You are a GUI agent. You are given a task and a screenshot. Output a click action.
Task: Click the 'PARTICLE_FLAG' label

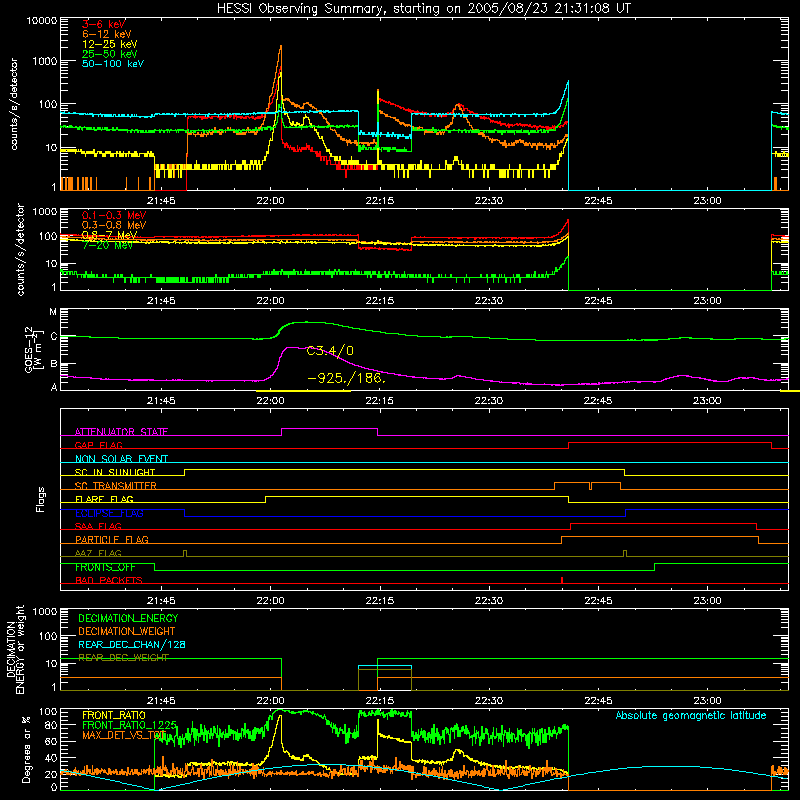tap(112, 539)
